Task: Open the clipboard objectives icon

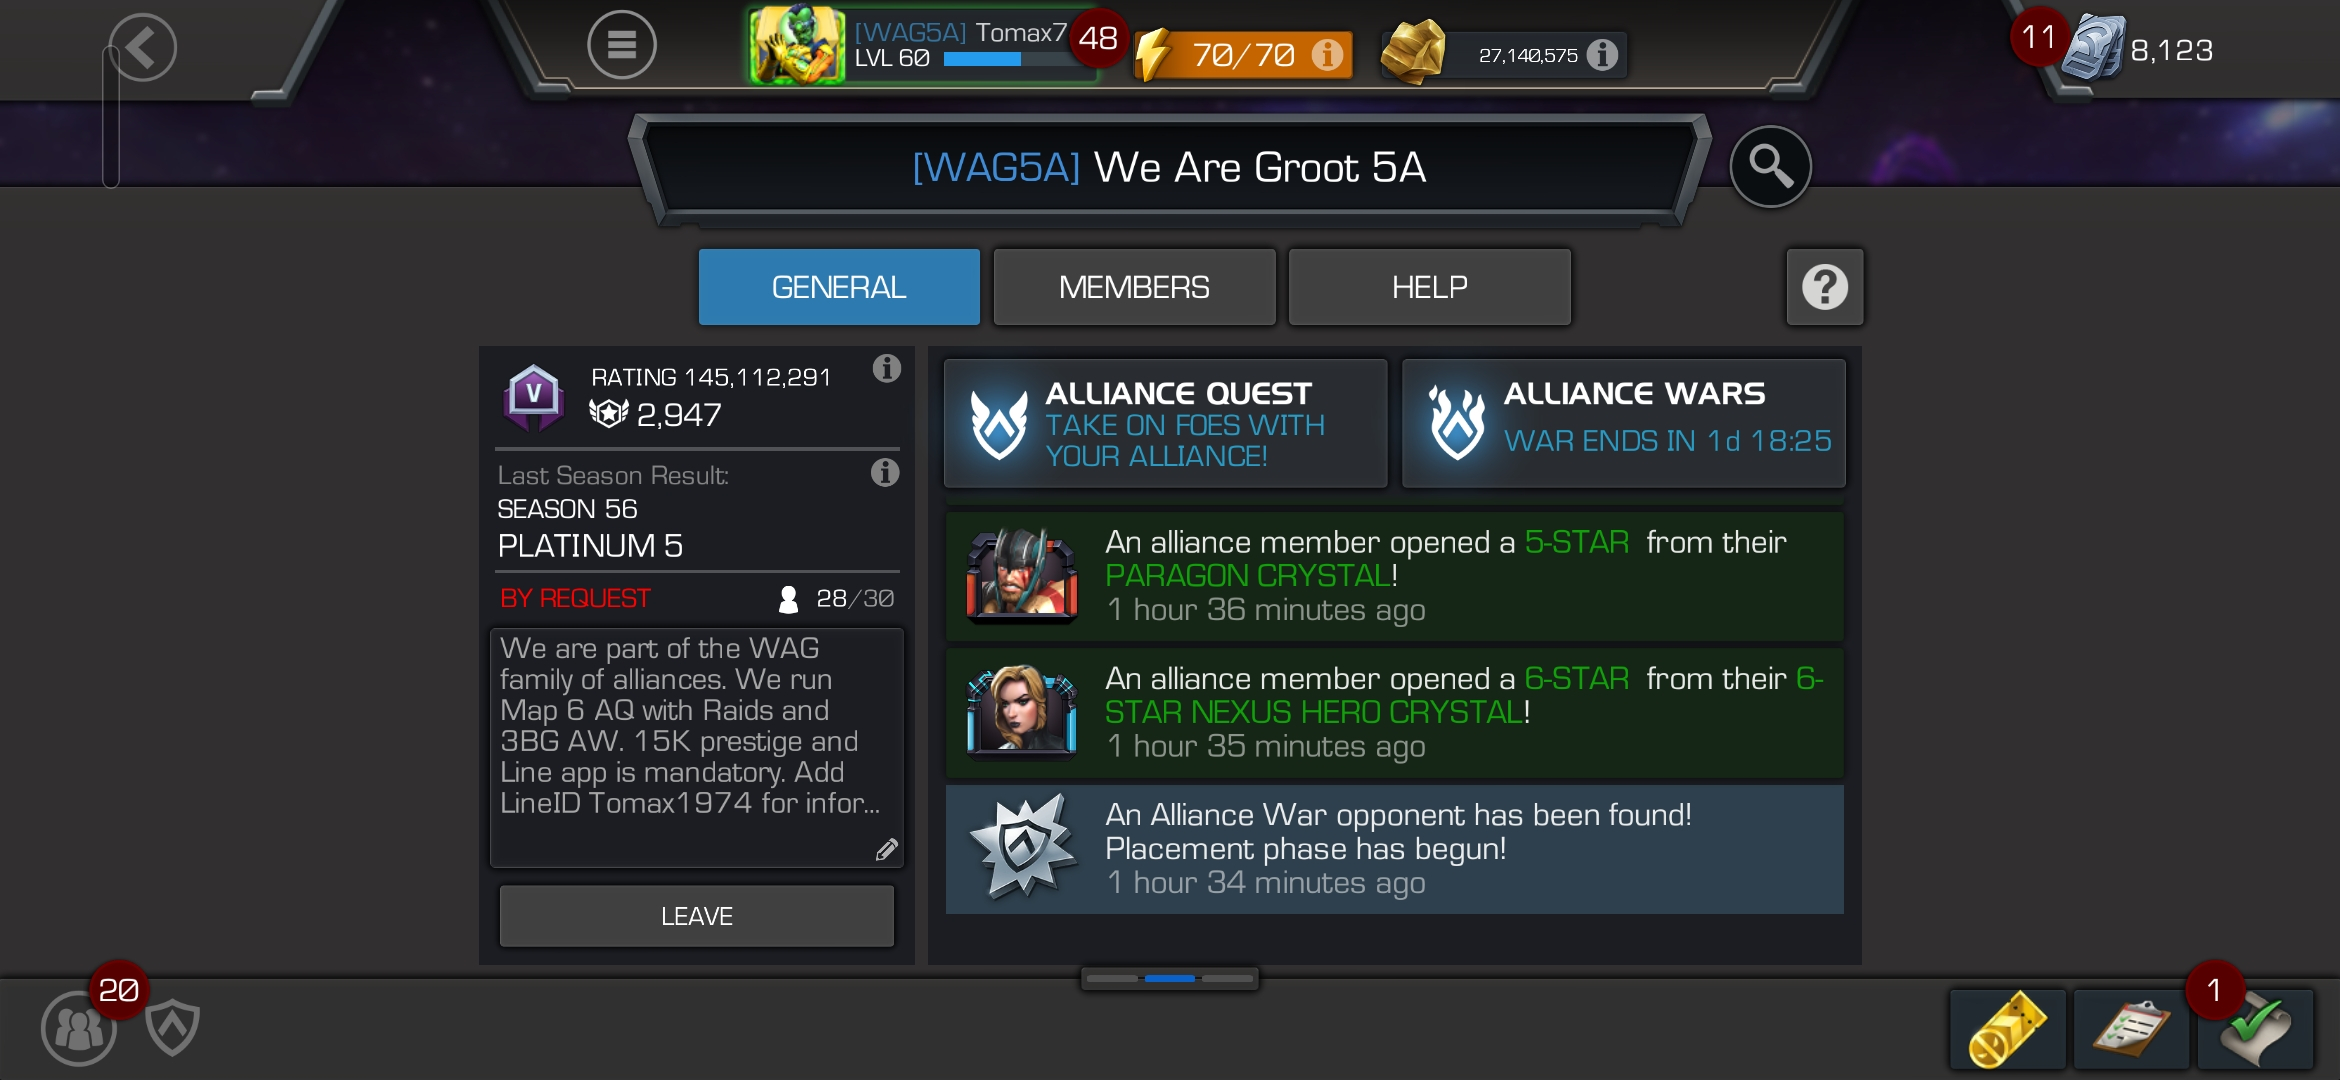Action: pos(2131,1029)
